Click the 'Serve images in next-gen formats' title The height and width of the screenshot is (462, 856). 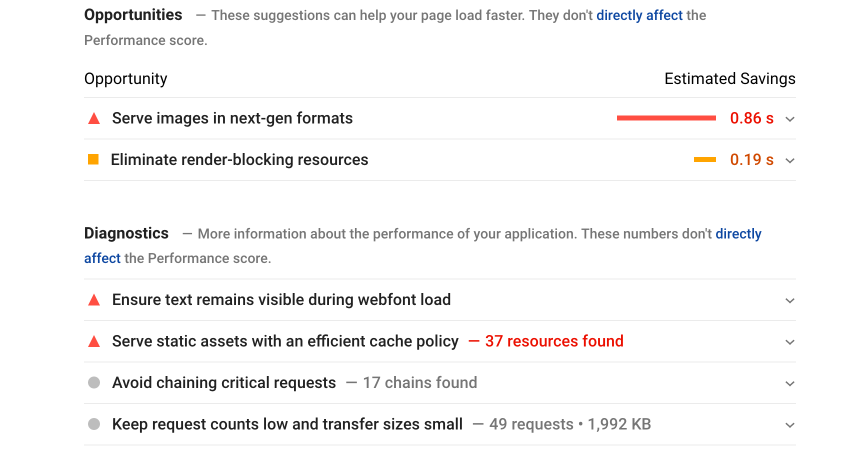click(232, 119)
